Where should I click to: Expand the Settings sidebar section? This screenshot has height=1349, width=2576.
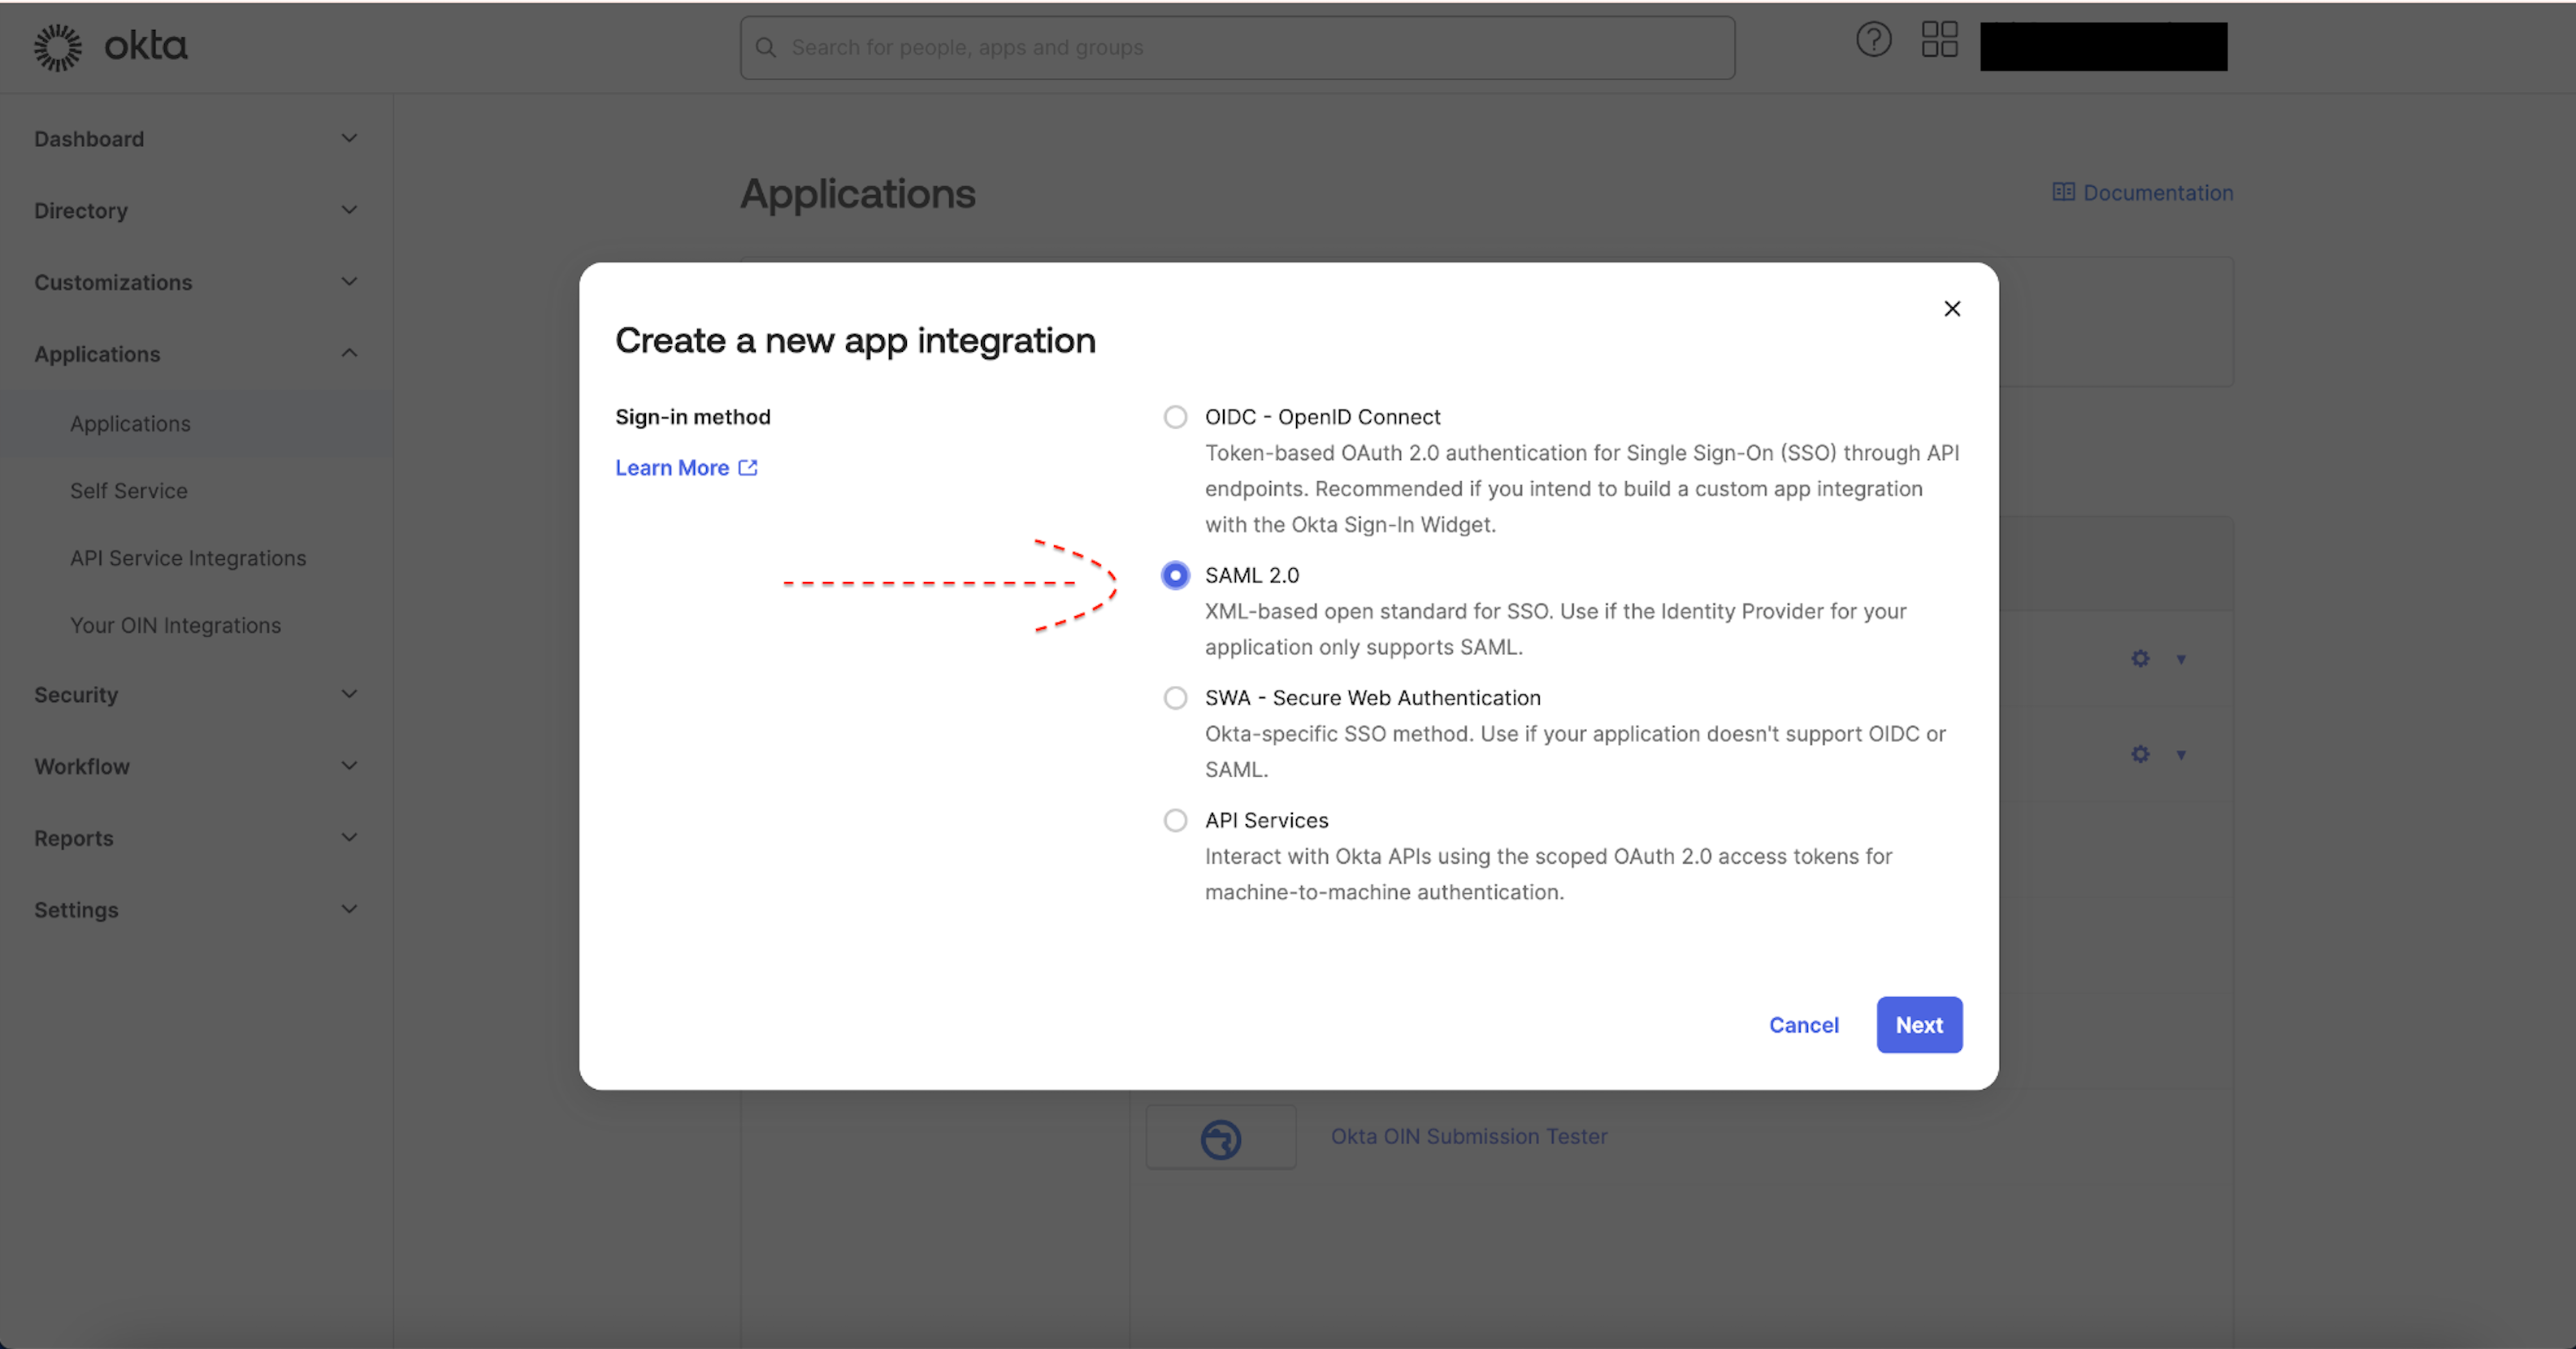196,910
